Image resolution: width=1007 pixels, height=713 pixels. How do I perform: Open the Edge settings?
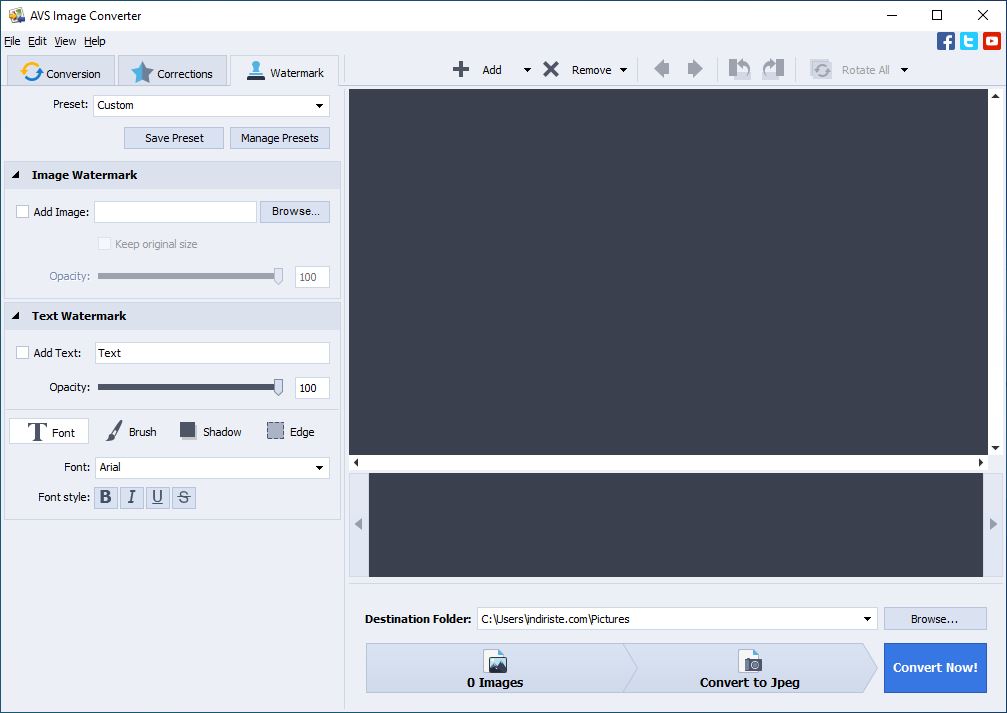290,432
